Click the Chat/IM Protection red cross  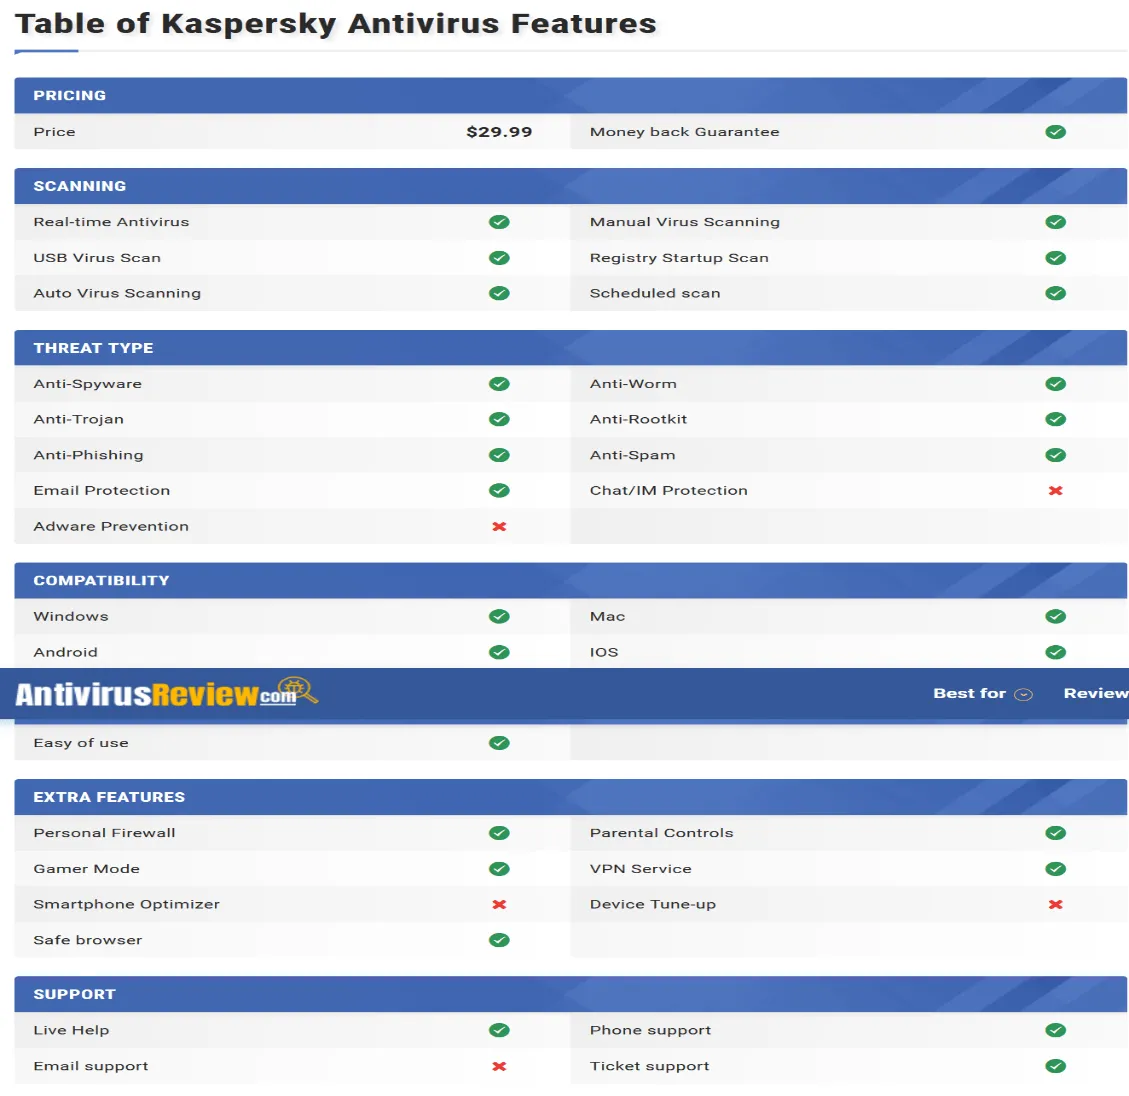(x=1056, y=490)
